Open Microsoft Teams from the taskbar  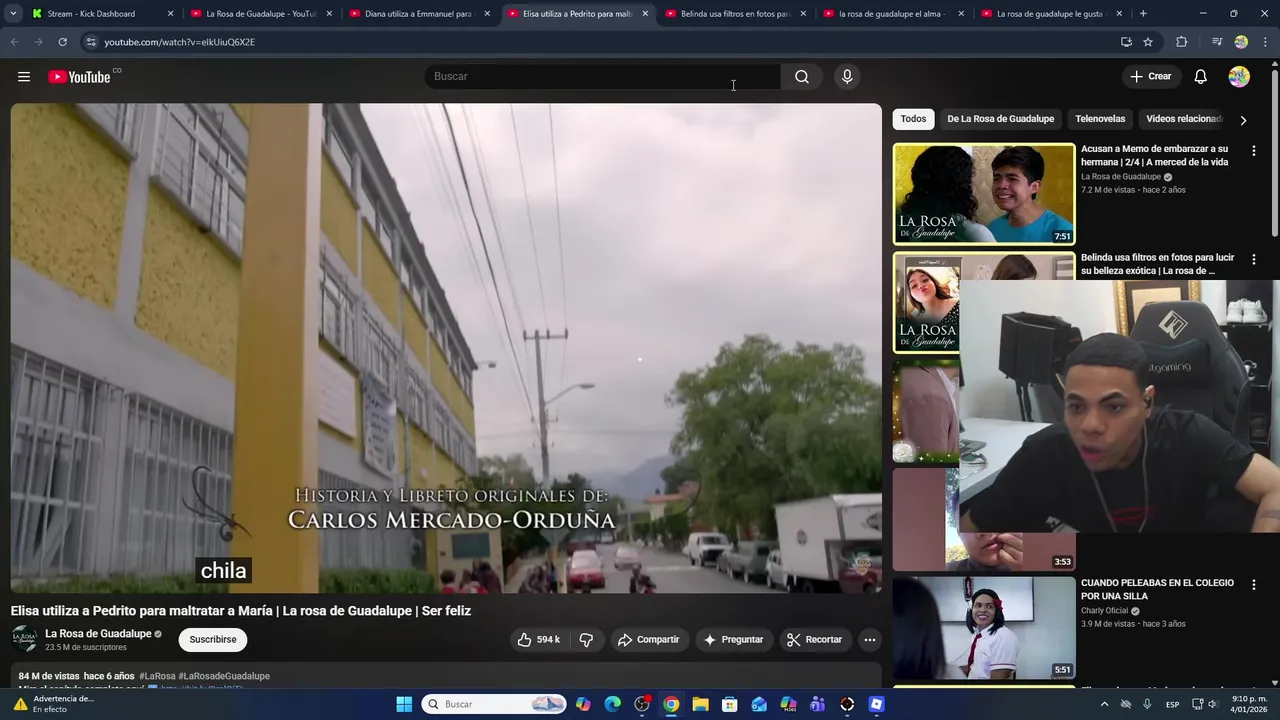[x=817, y=704]
